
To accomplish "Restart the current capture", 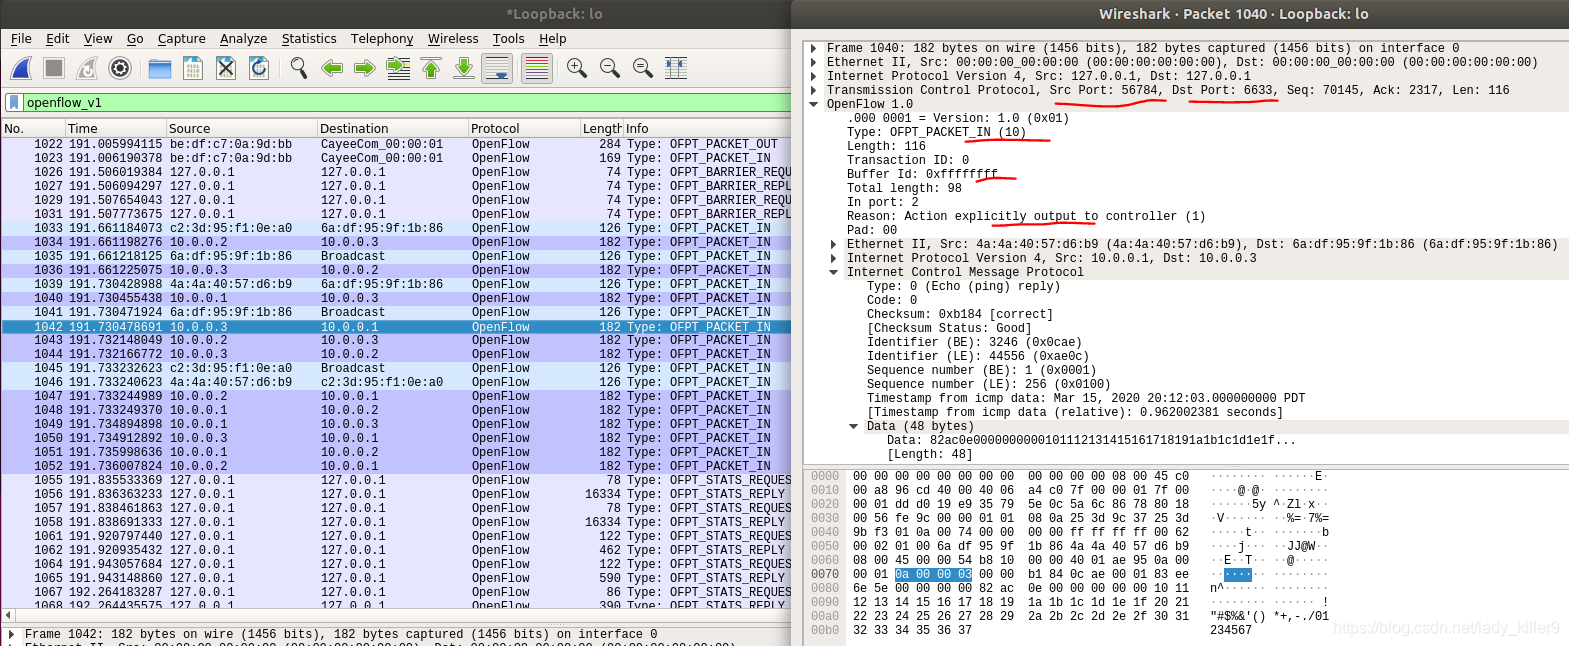I will pyautogui.click(x=87, y=68).
